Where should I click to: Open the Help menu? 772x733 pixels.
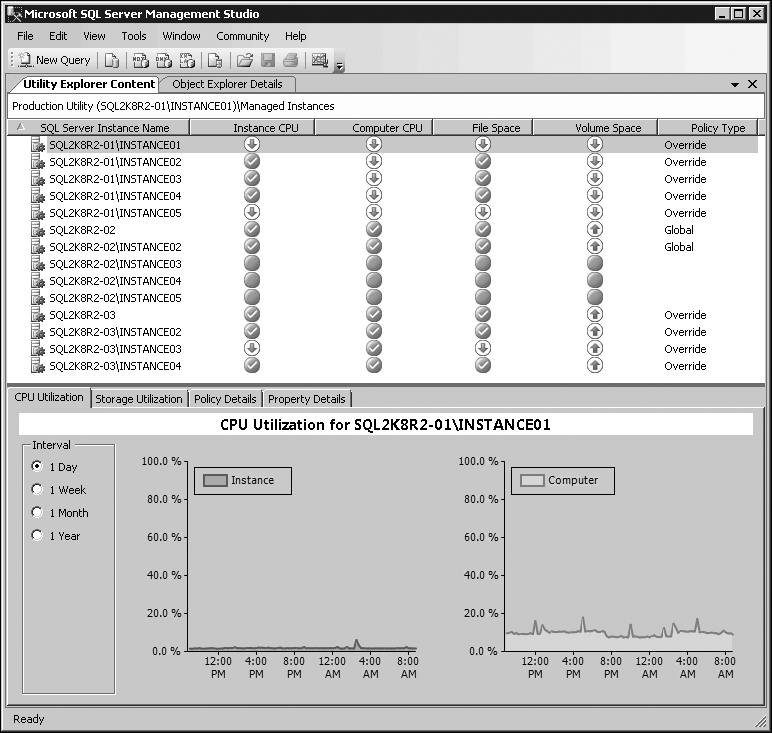[295, 36]
